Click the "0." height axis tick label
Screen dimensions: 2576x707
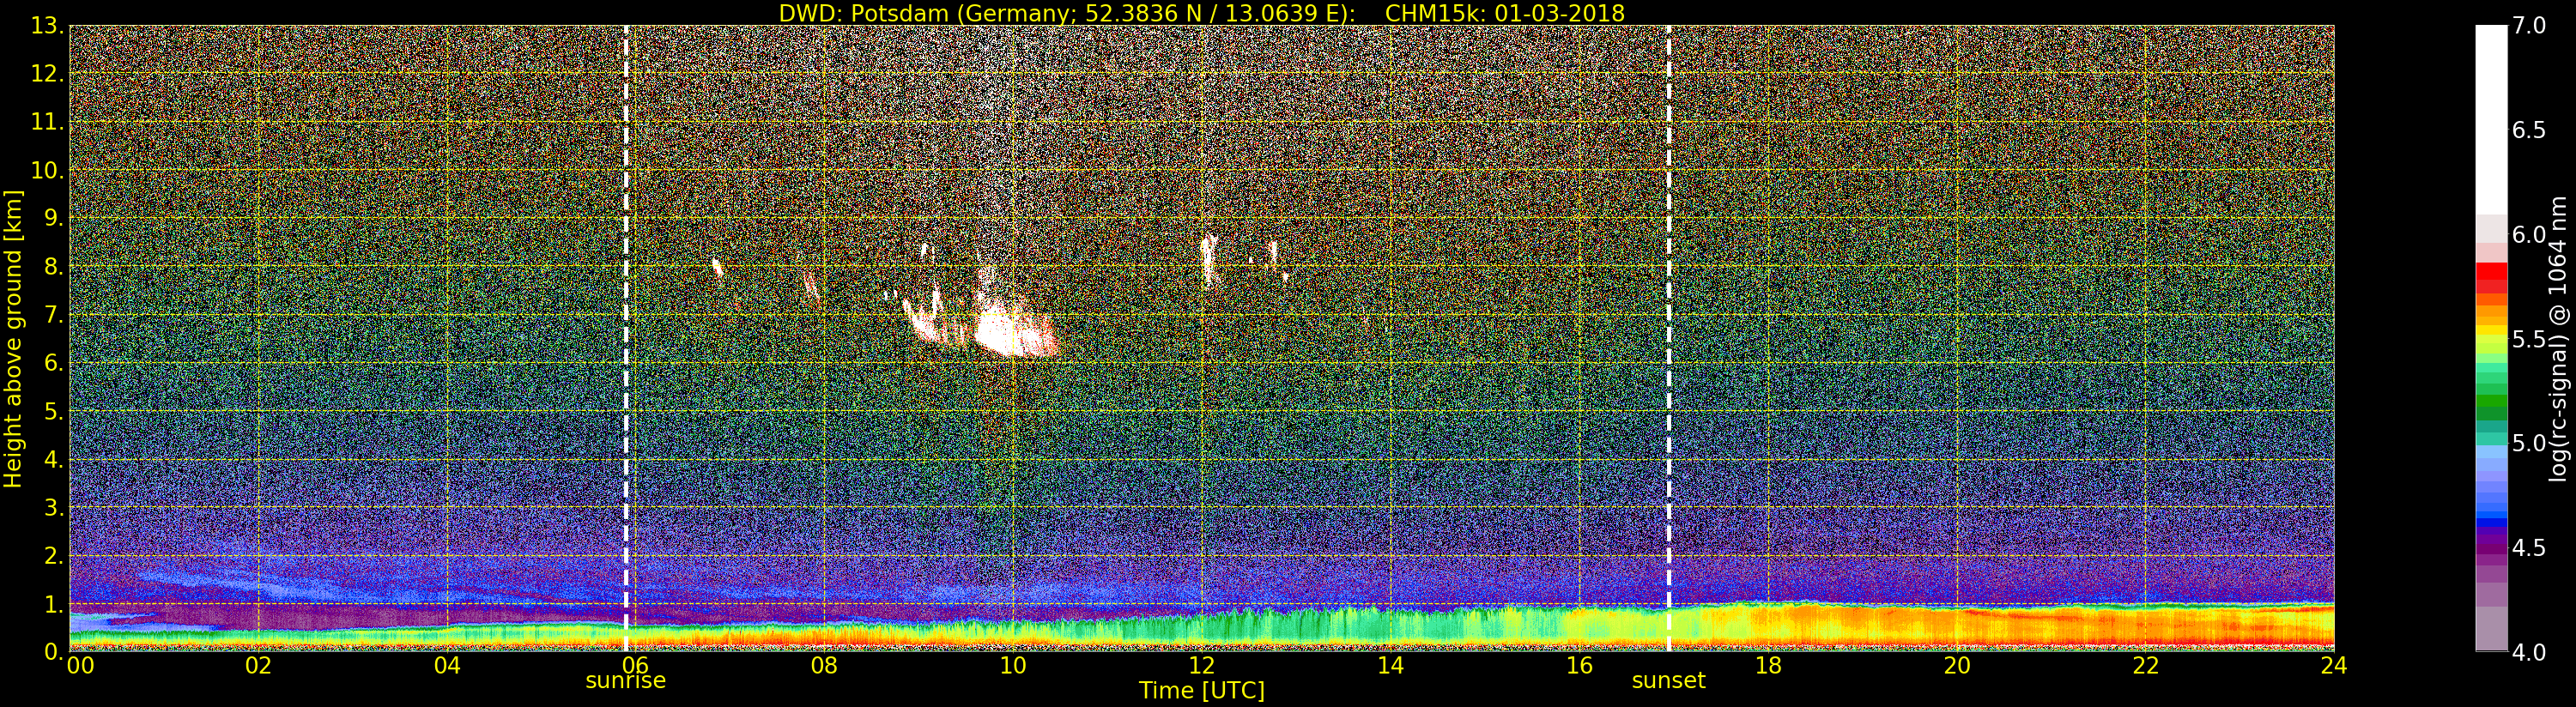tap(54, 651)
